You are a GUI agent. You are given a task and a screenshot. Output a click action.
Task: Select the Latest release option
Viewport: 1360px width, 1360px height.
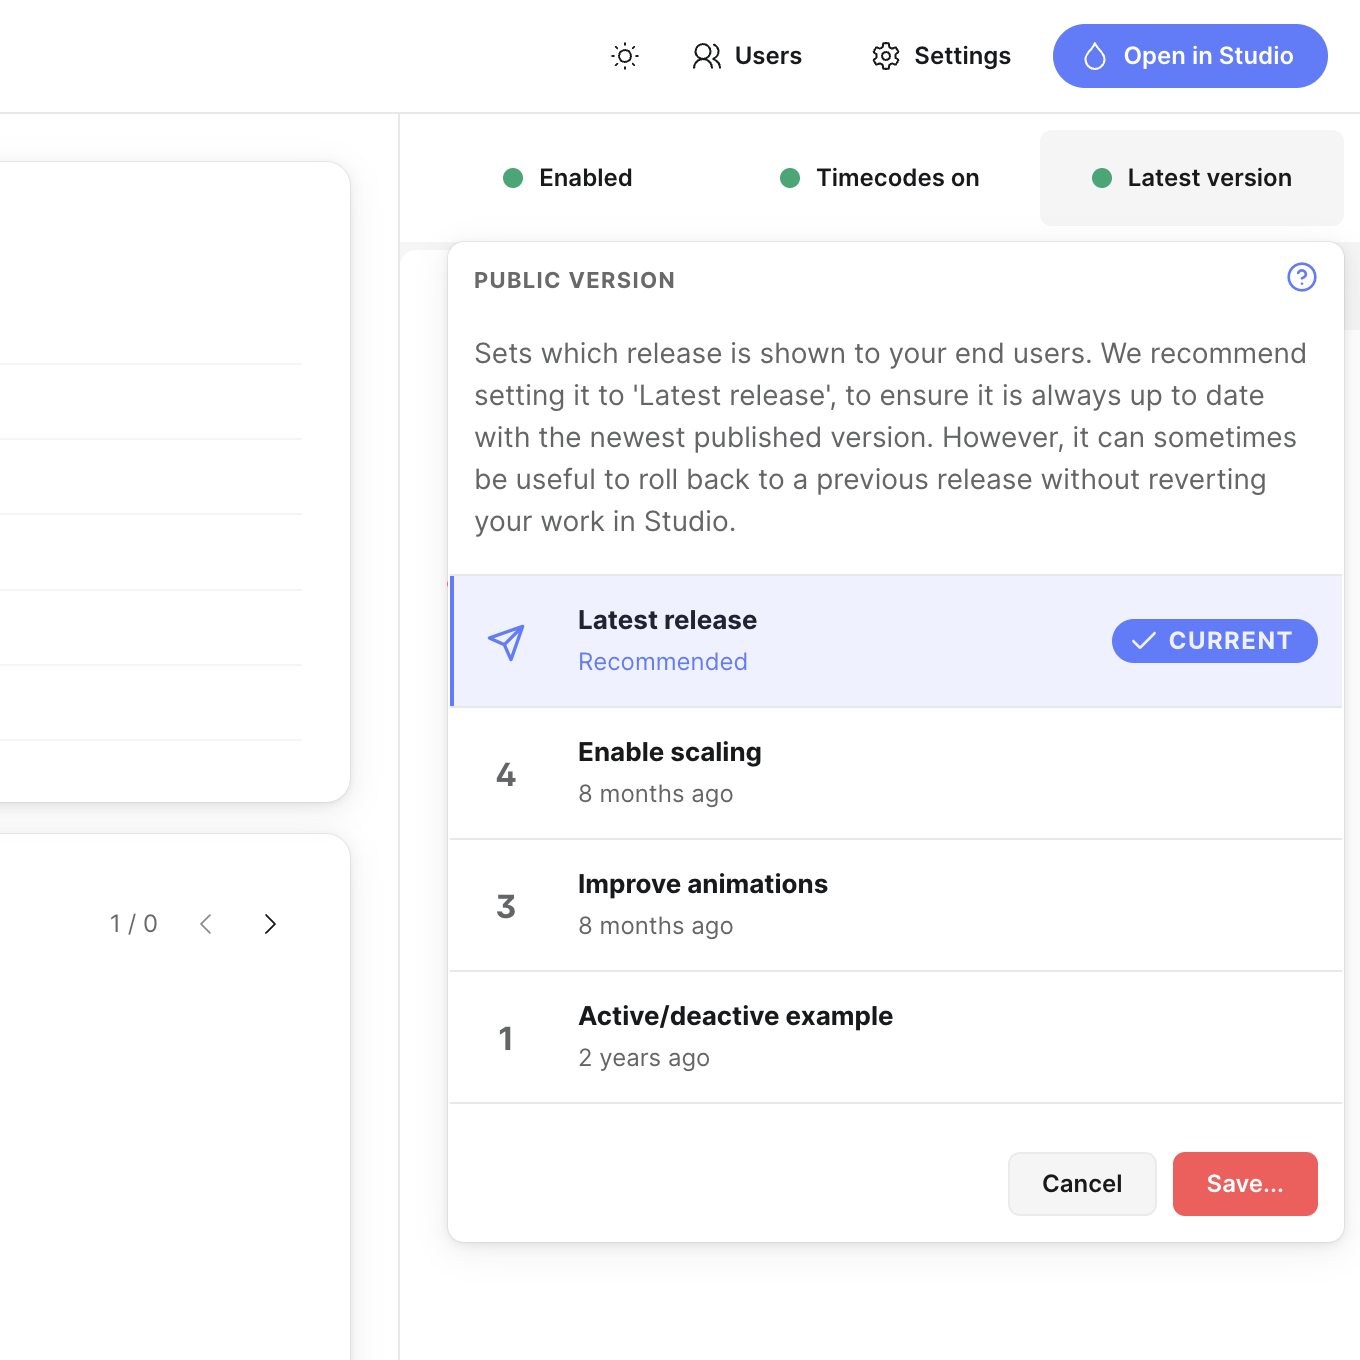[x=896, y=641]
